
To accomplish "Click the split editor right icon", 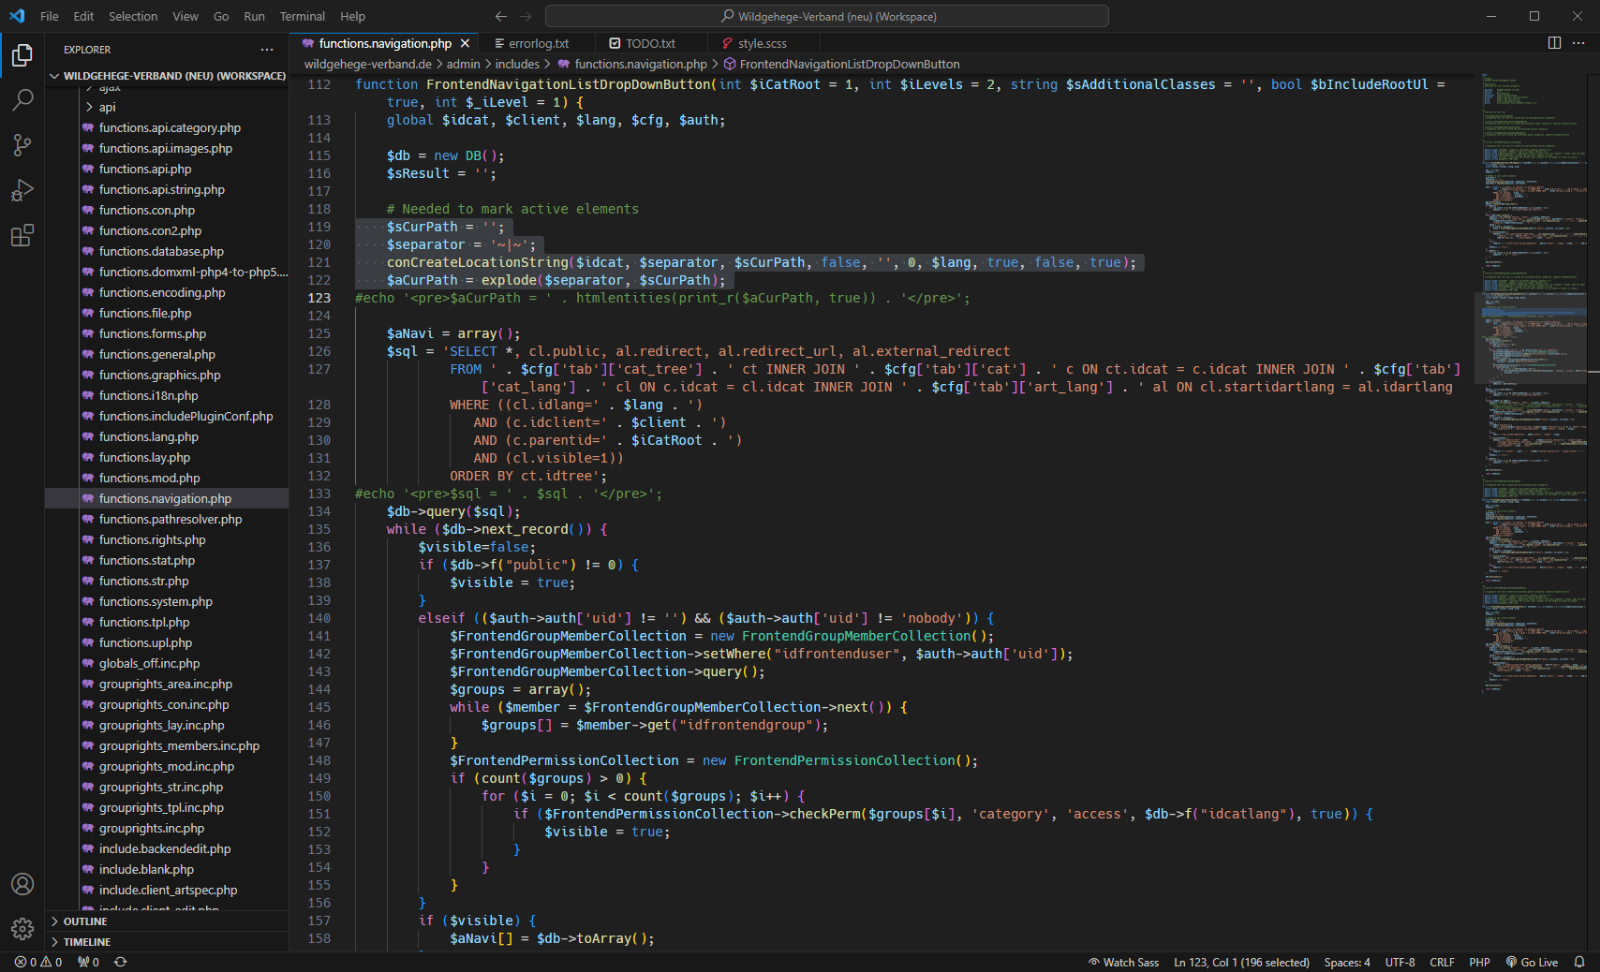I will pos(1554,43).
